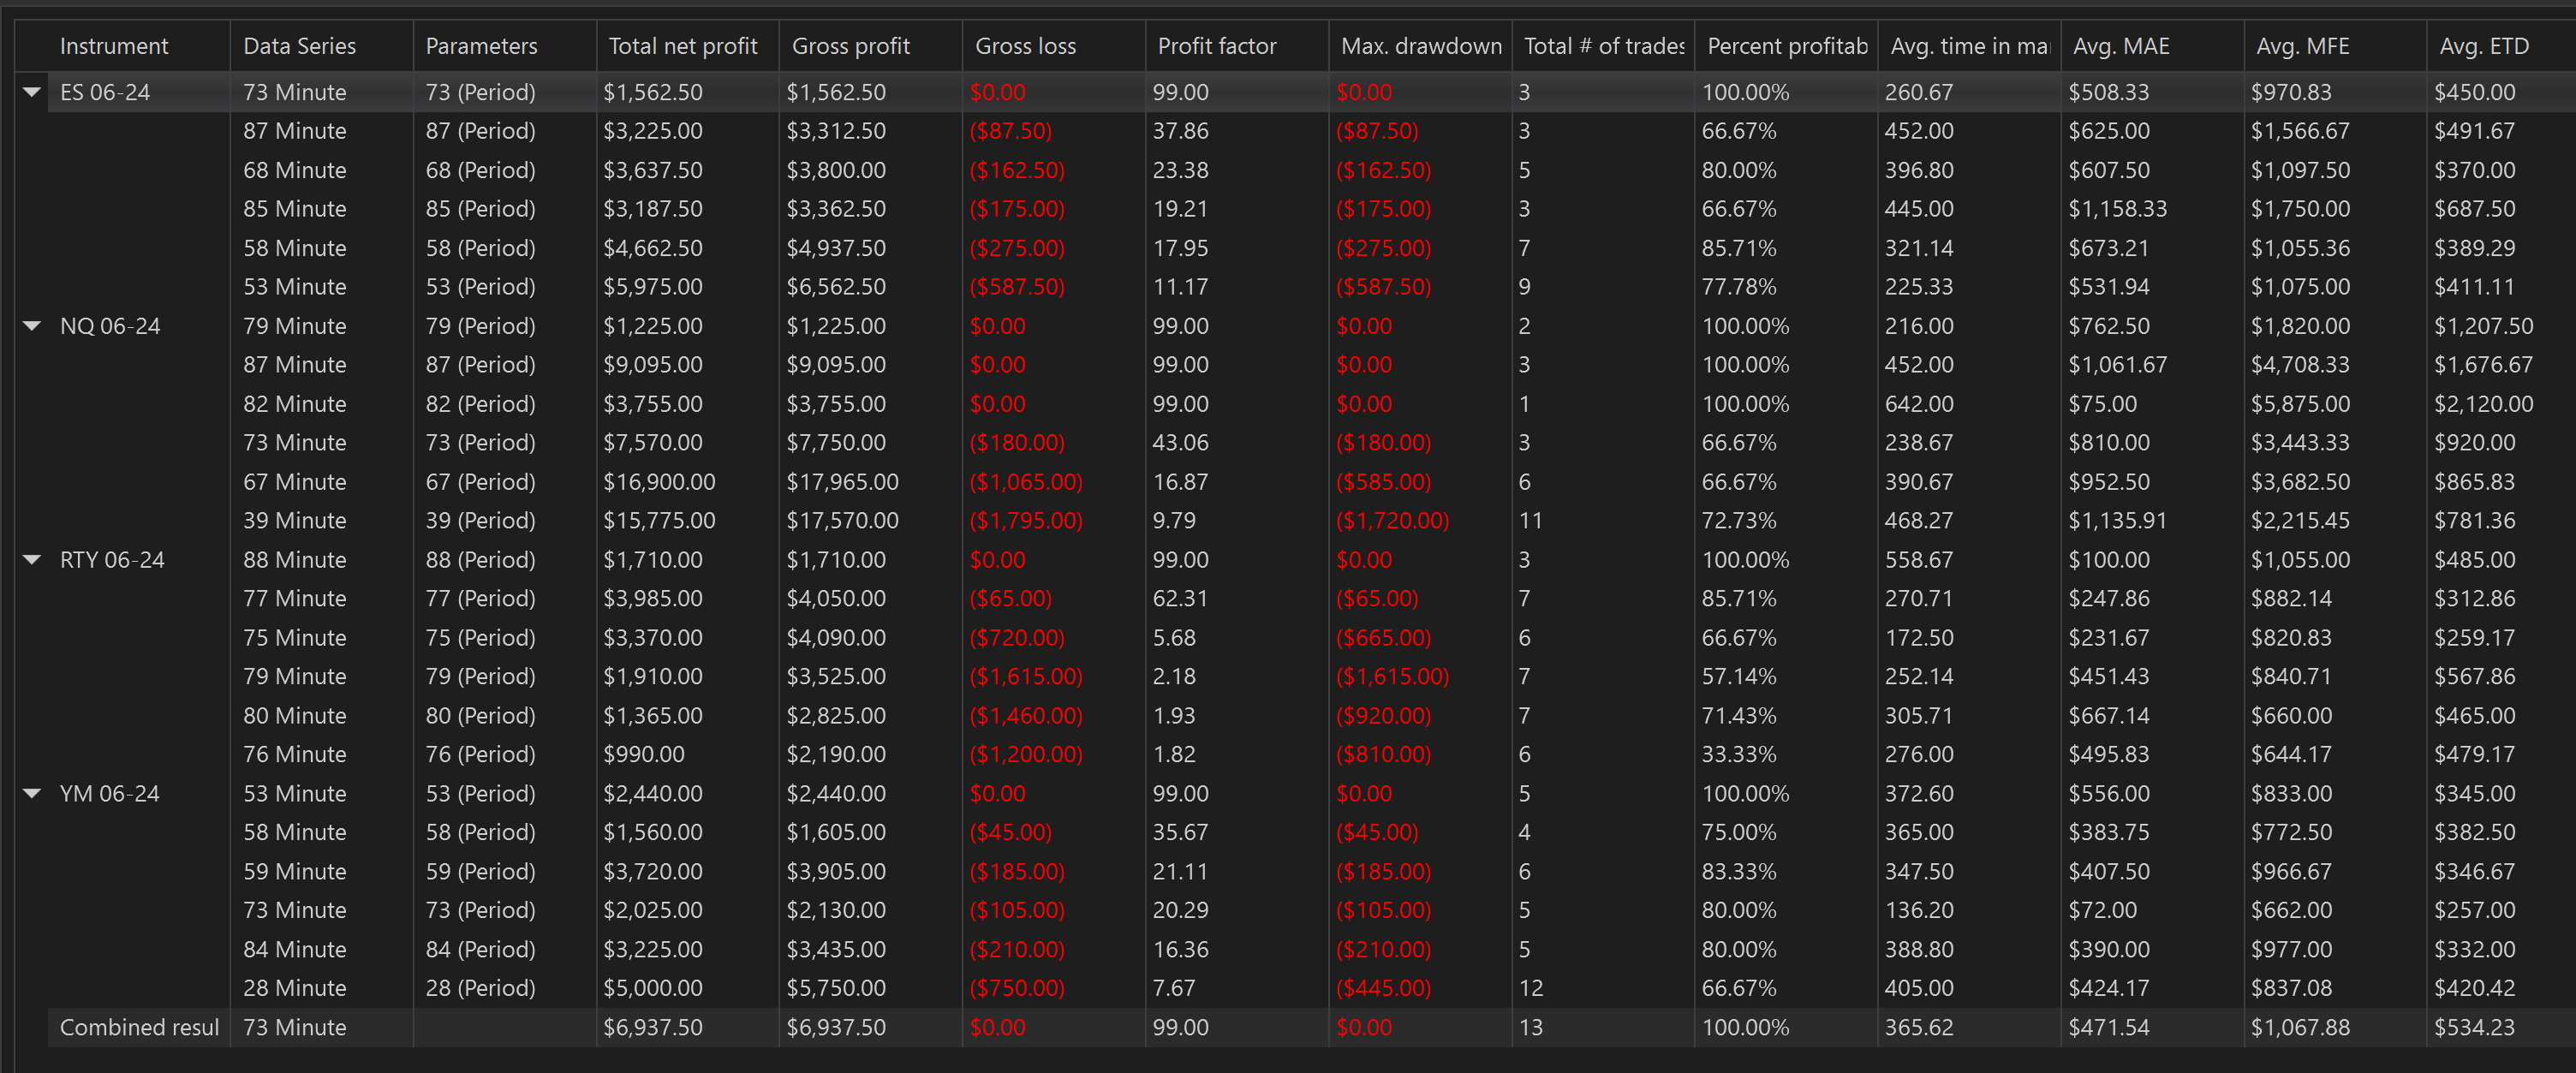
Task: Collapse the ES 06-24 instrument group
Action: (x=32, y=92)
